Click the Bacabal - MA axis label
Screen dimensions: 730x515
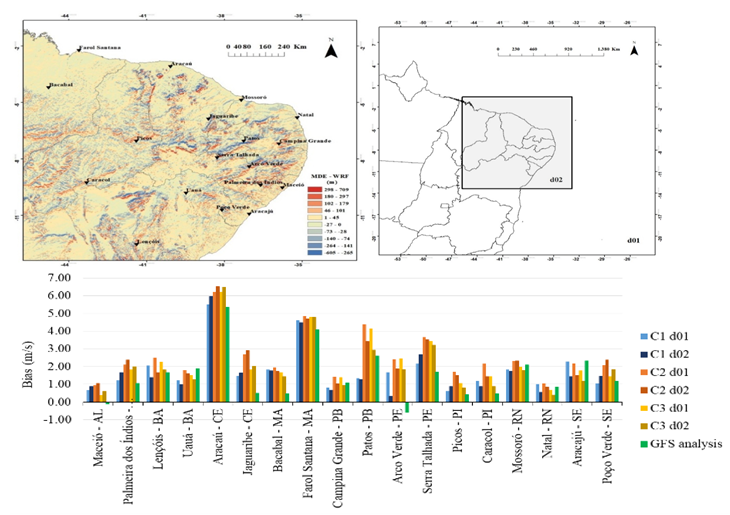(x=277, y=442)
